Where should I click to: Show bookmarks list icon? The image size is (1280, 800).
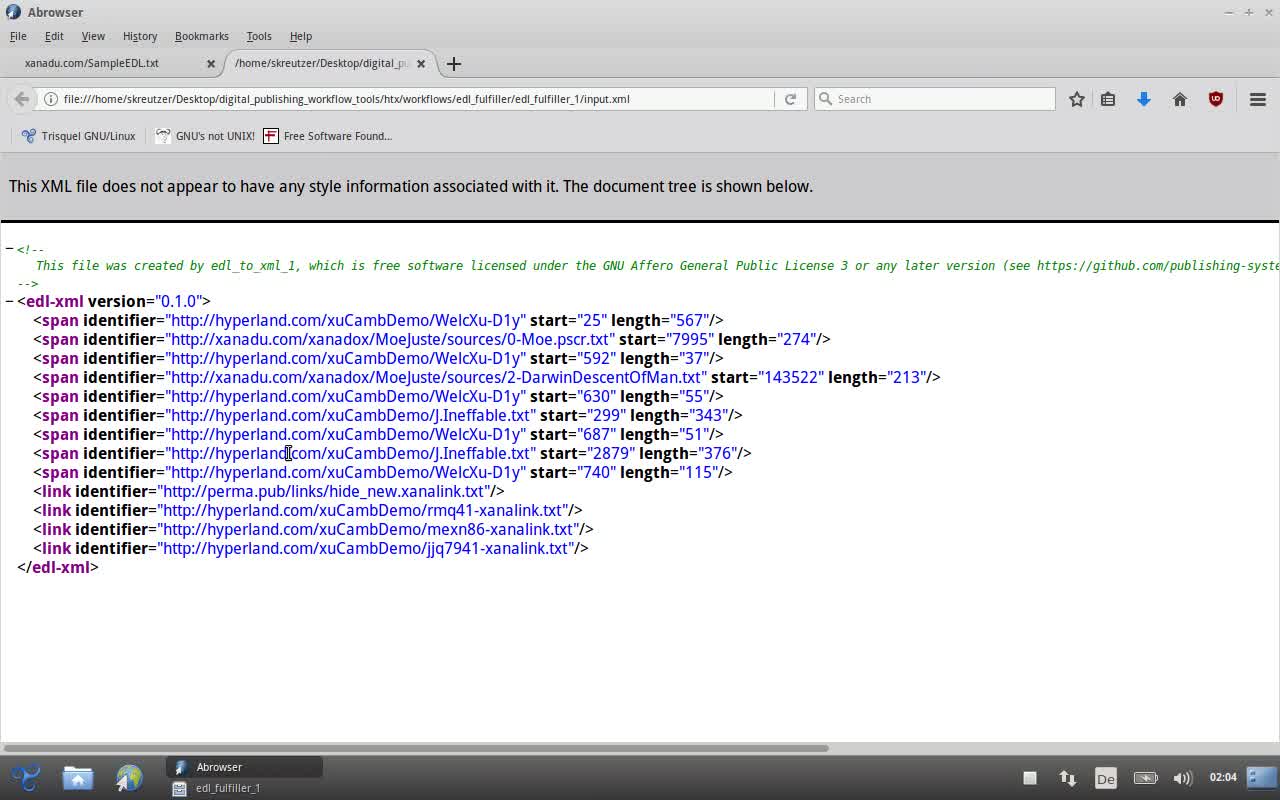tap(1108, 99)
